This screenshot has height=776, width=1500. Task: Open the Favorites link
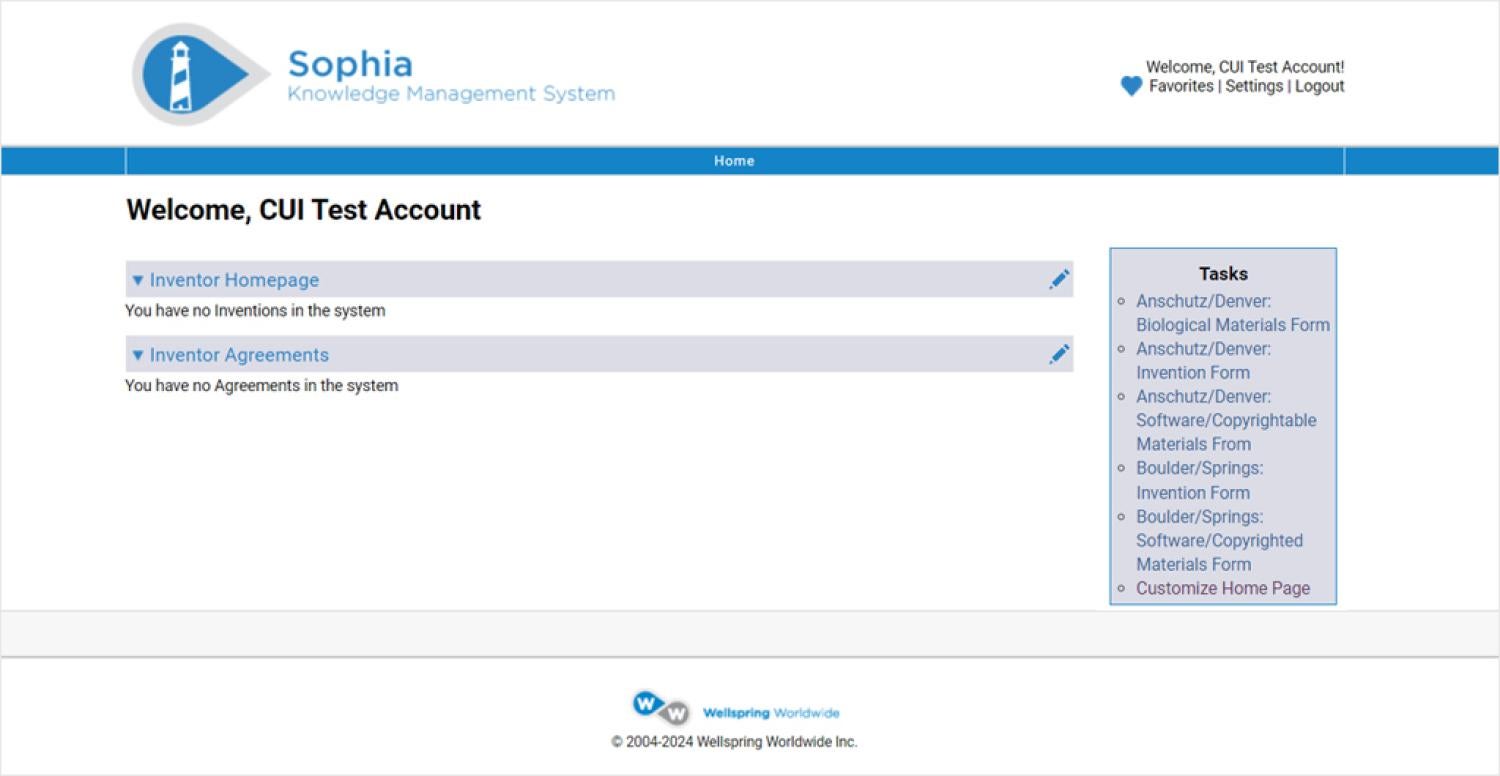[x=1181, y=86]
